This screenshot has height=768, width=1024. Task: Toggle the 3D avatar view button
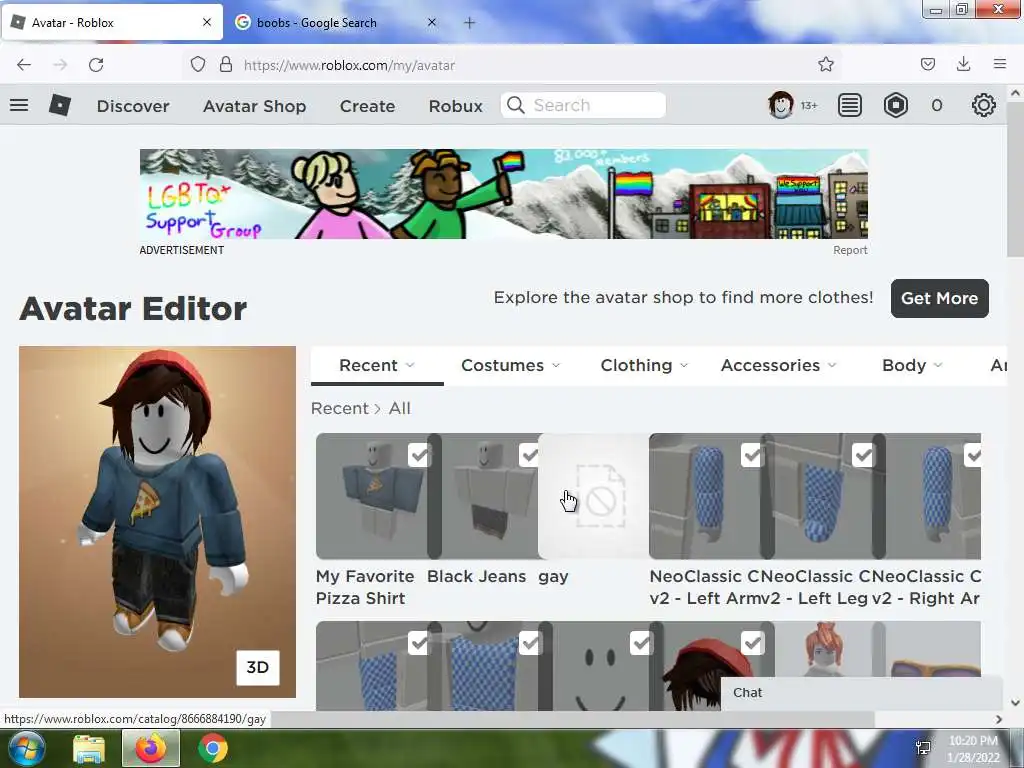(x=257, y=667)
